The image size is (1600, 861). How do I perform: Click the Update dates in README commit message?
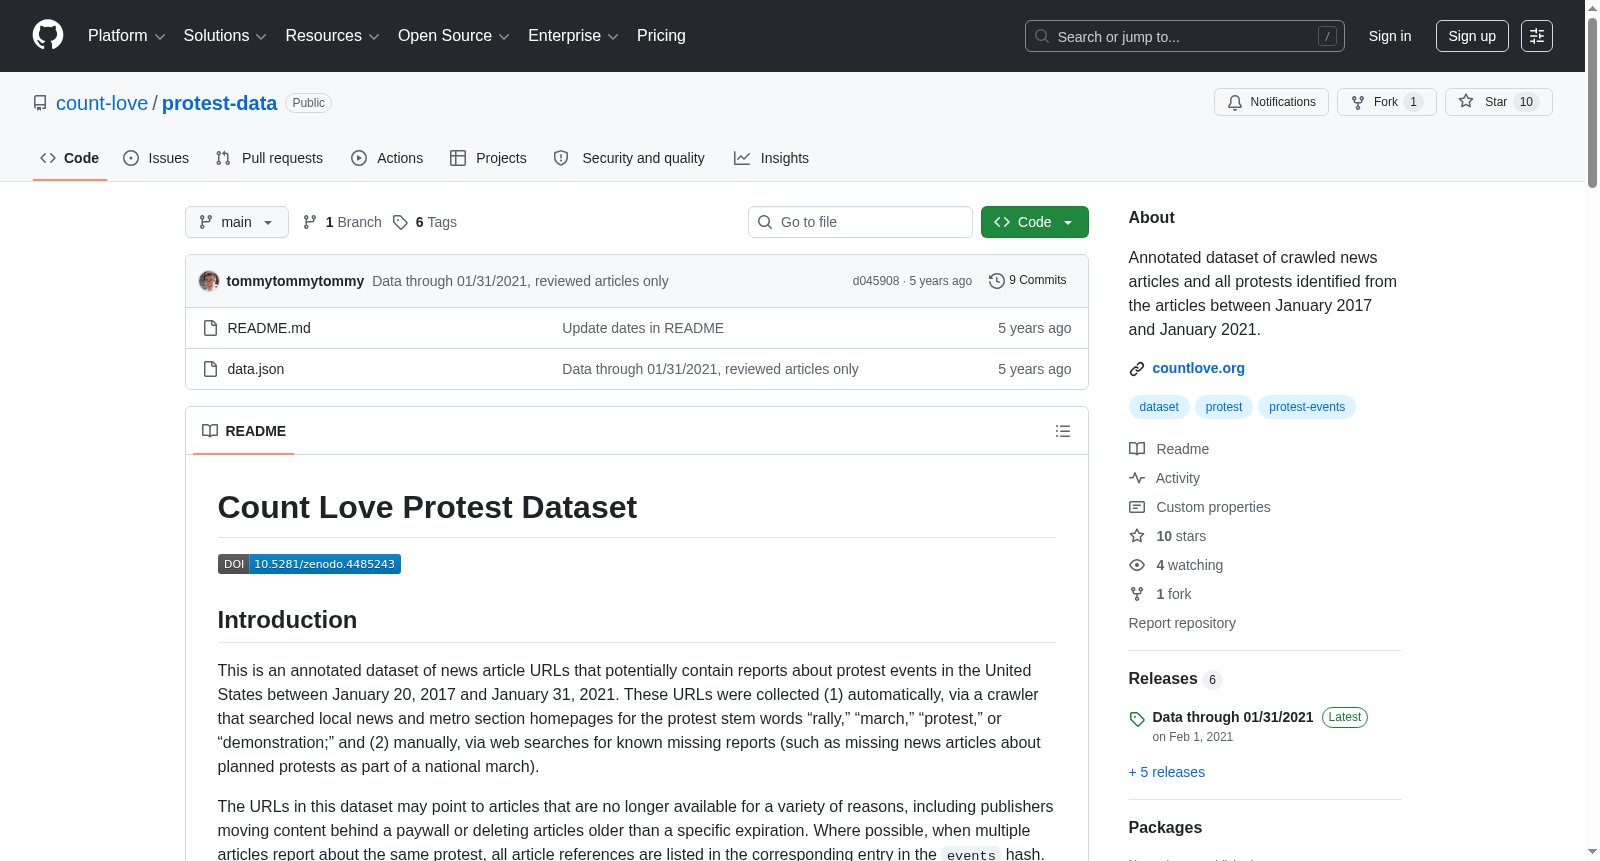click(x=643, y=328)
